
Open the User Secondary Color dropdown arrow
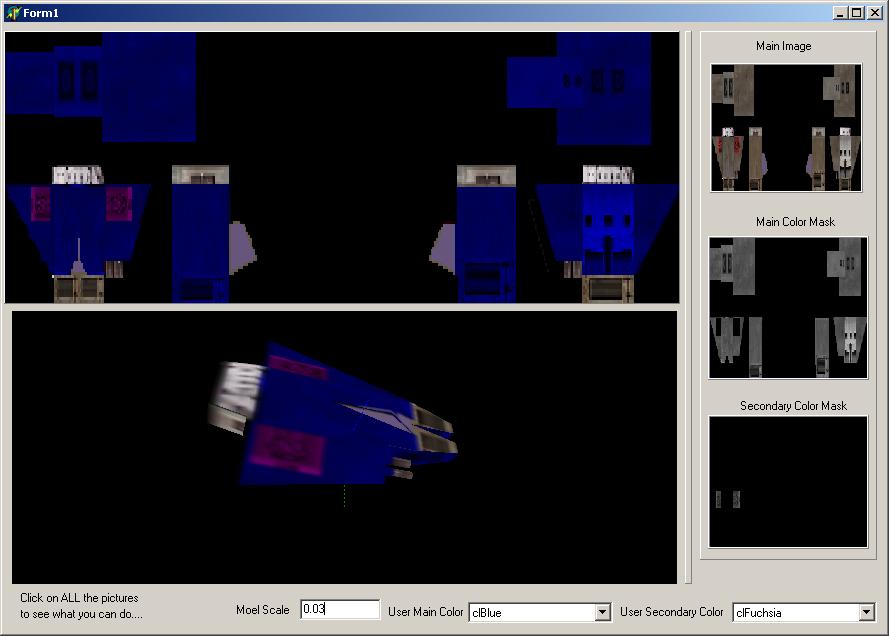[x=866, y=612]
